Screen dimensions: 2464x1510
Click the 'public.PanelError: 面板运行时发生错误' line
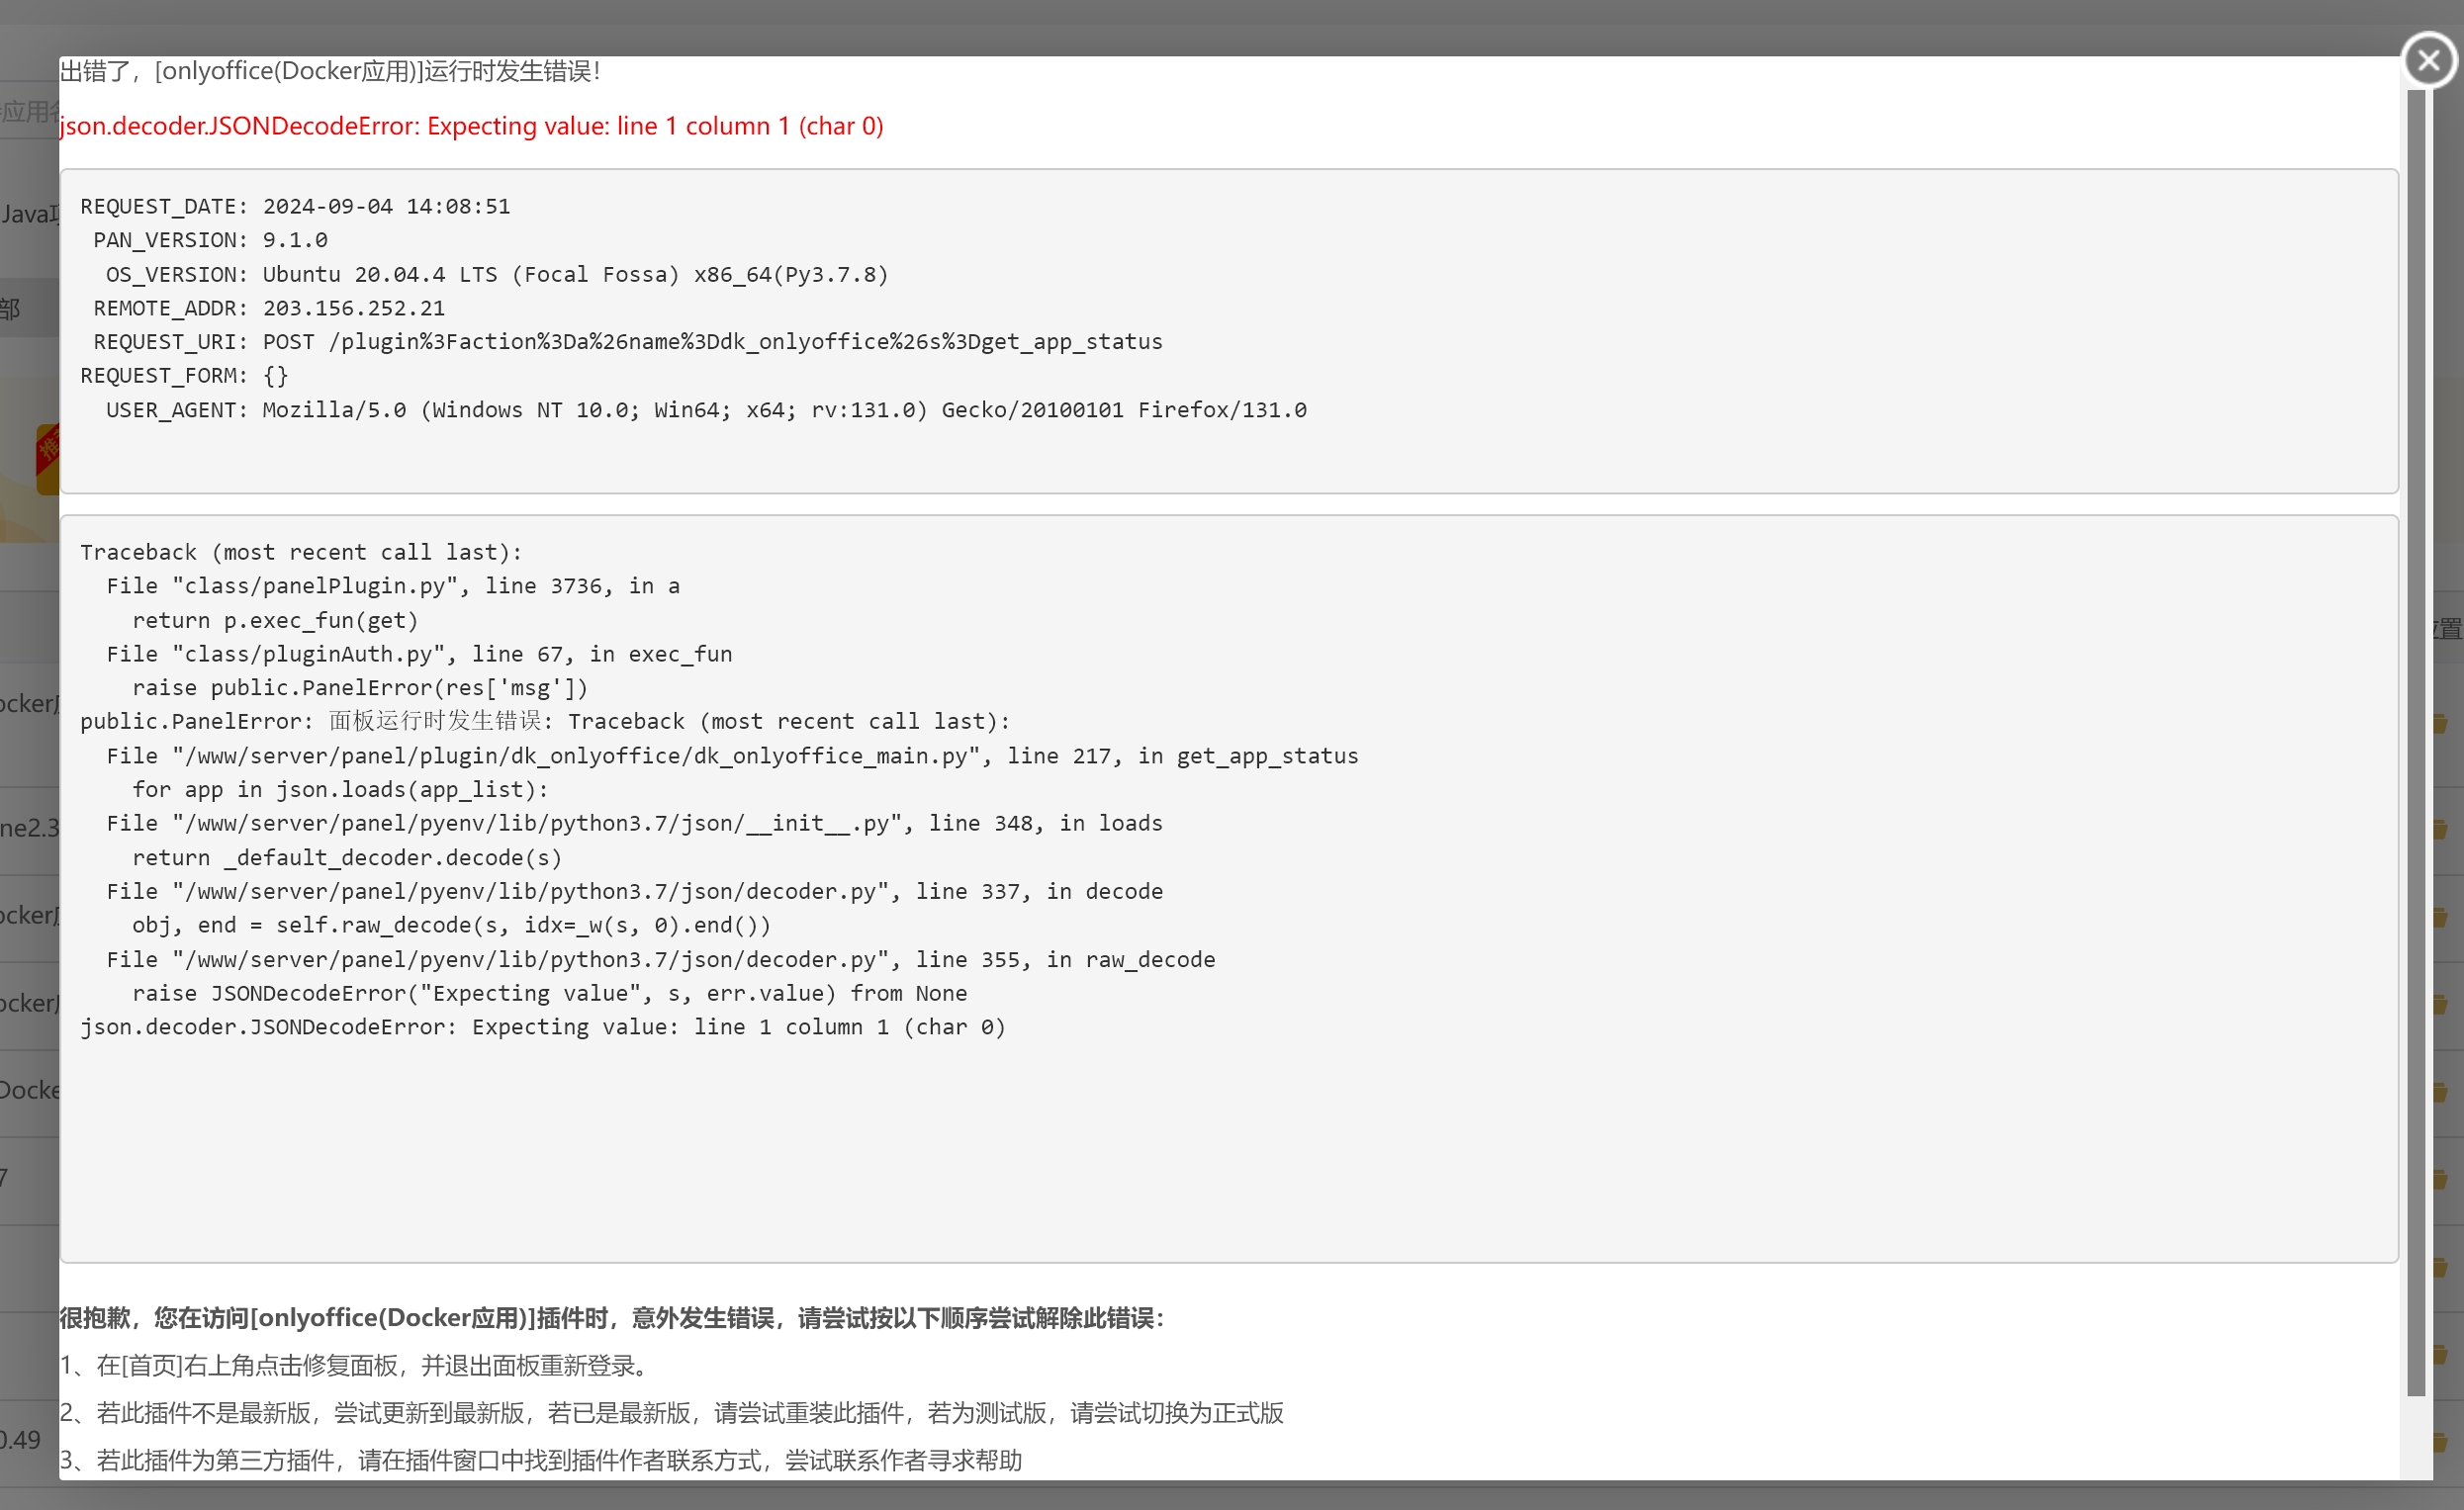(x=545, y=721)
